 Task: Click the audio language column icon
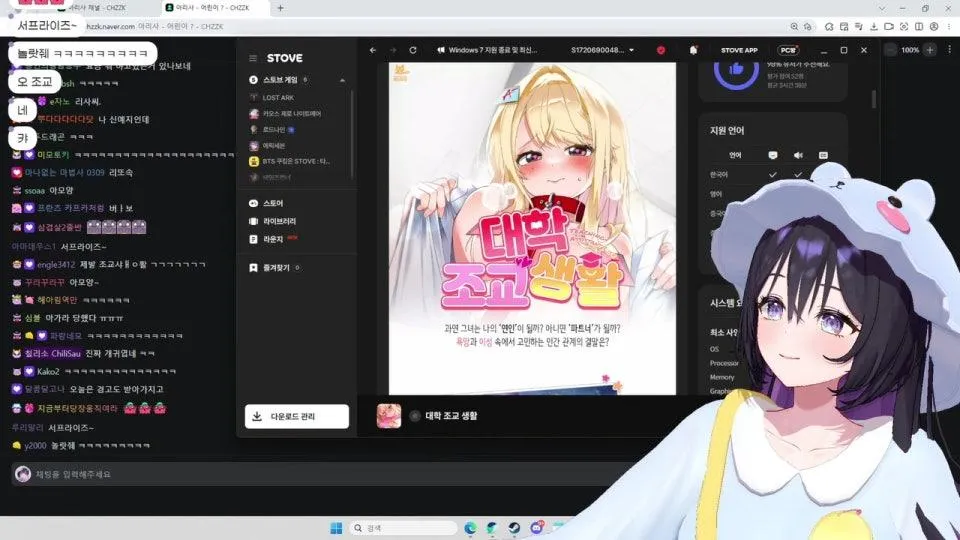[798, 156]
